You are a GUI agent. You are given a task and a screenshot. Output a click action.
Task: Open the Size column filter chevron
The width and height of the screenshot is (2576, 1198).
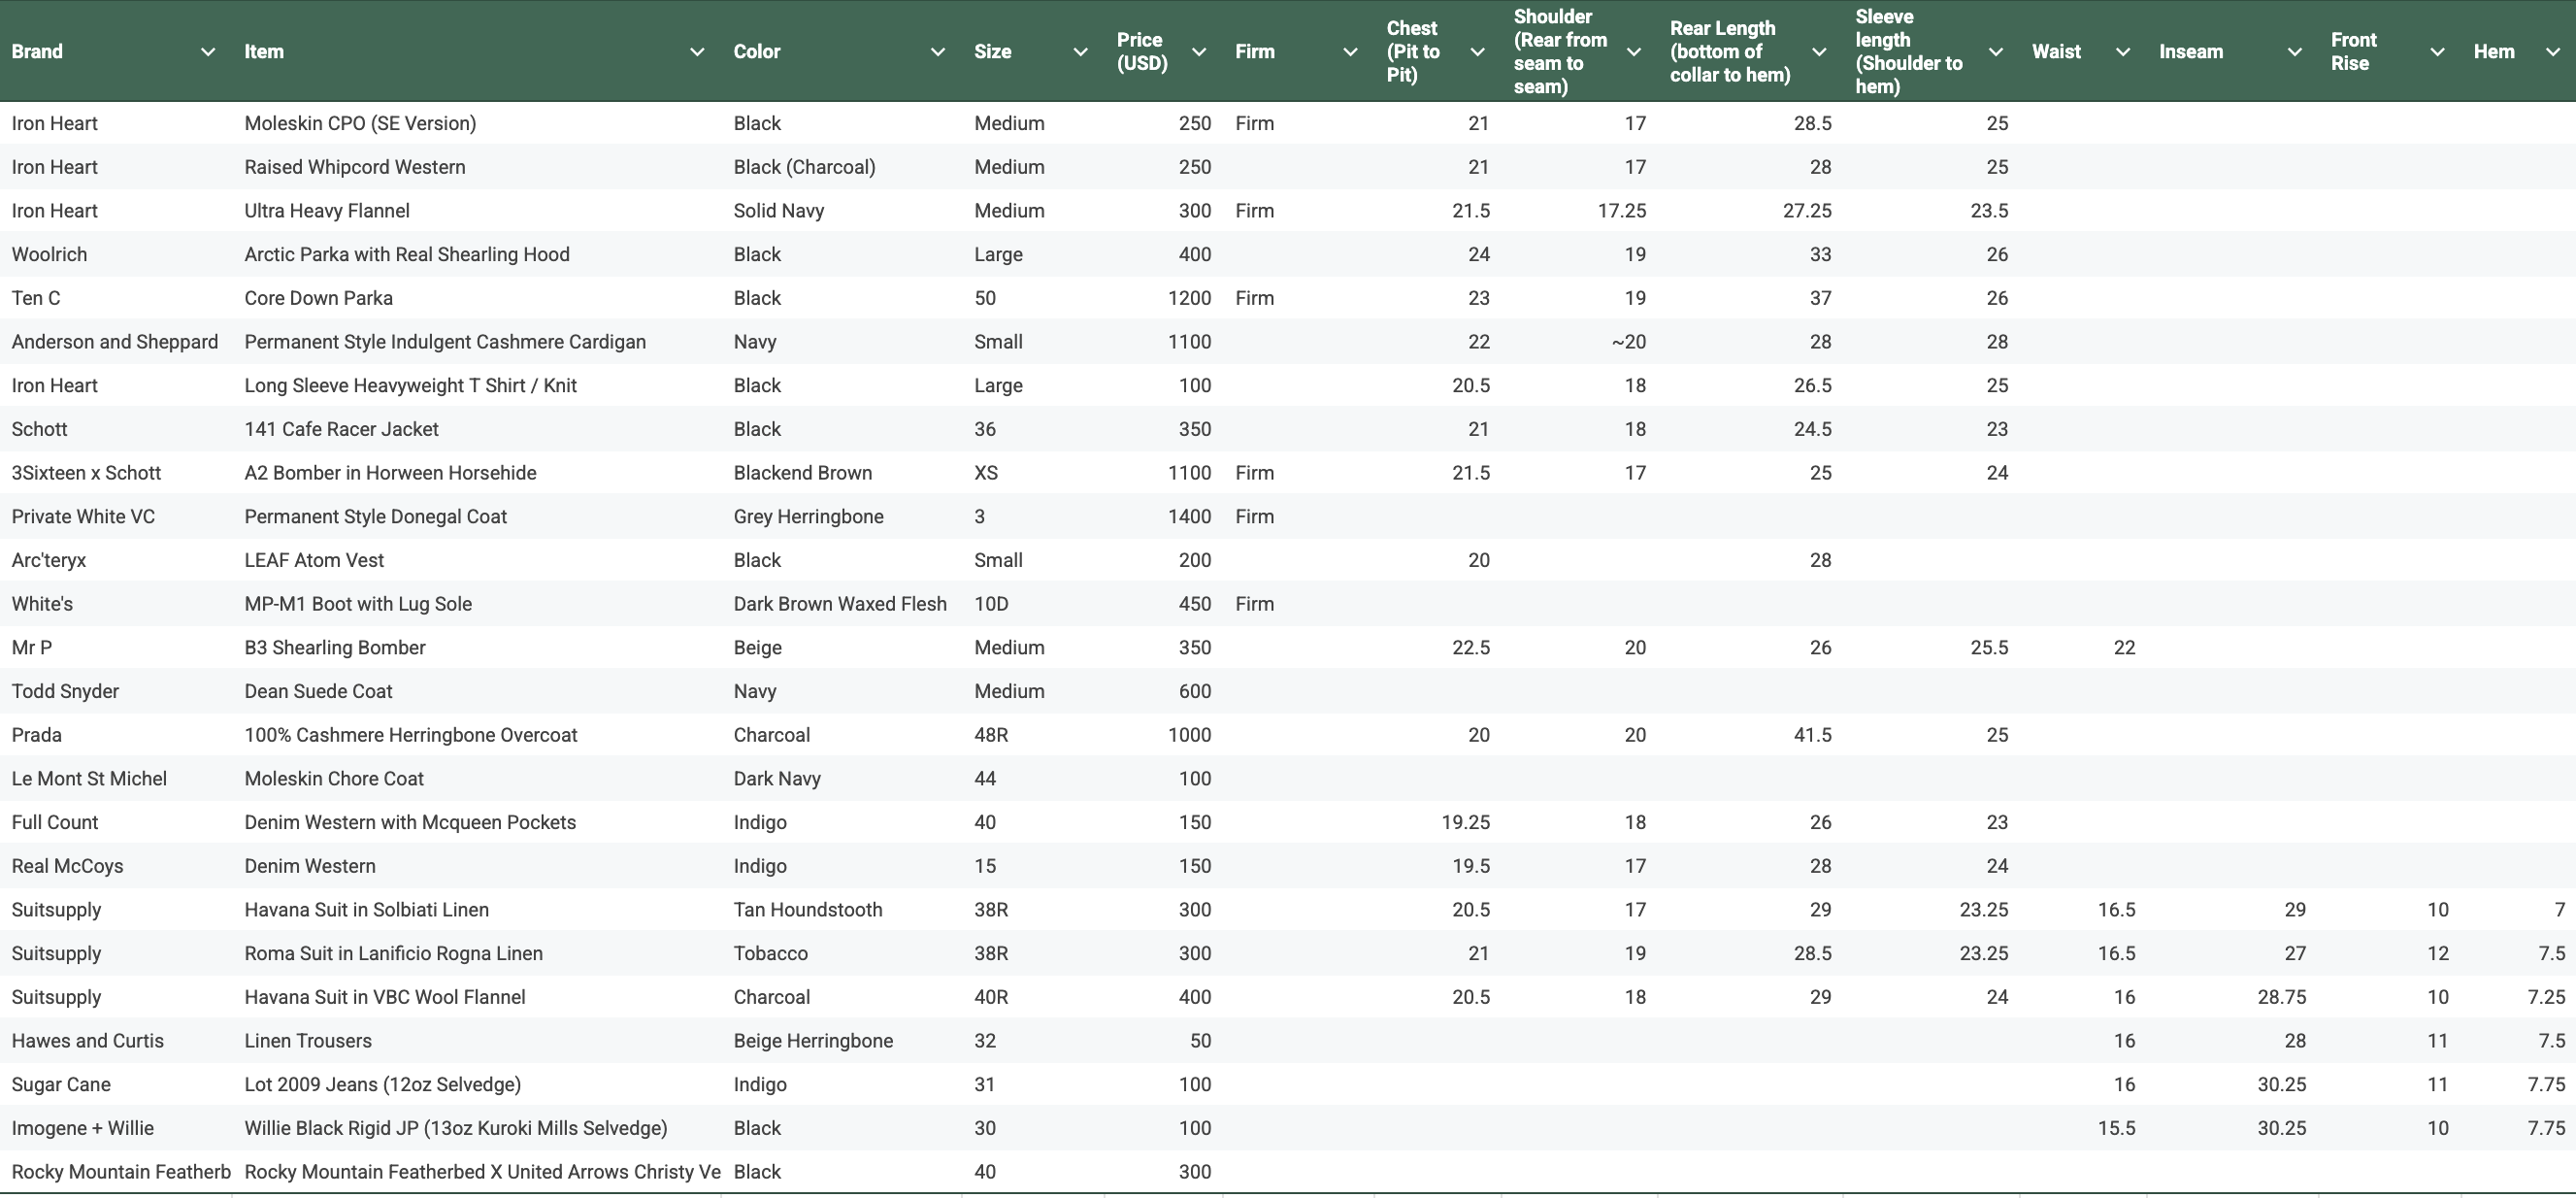click(1080, 52)
